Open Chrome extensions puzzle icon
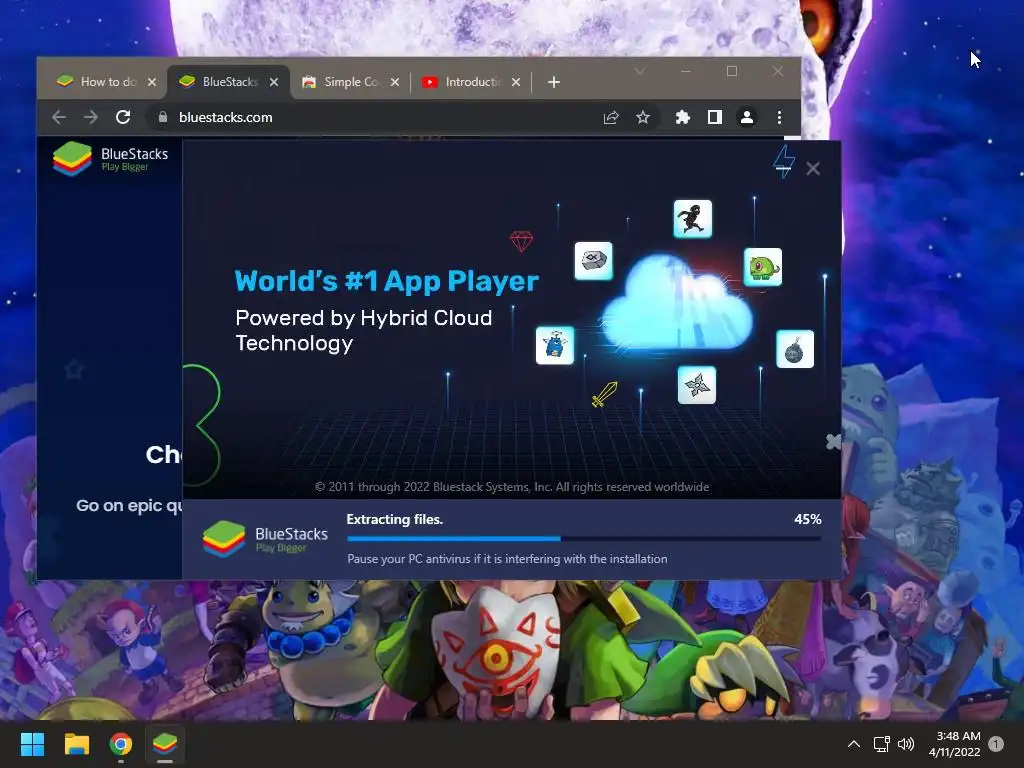Screen dimensions: 1024x768 (x=682, y=118)
